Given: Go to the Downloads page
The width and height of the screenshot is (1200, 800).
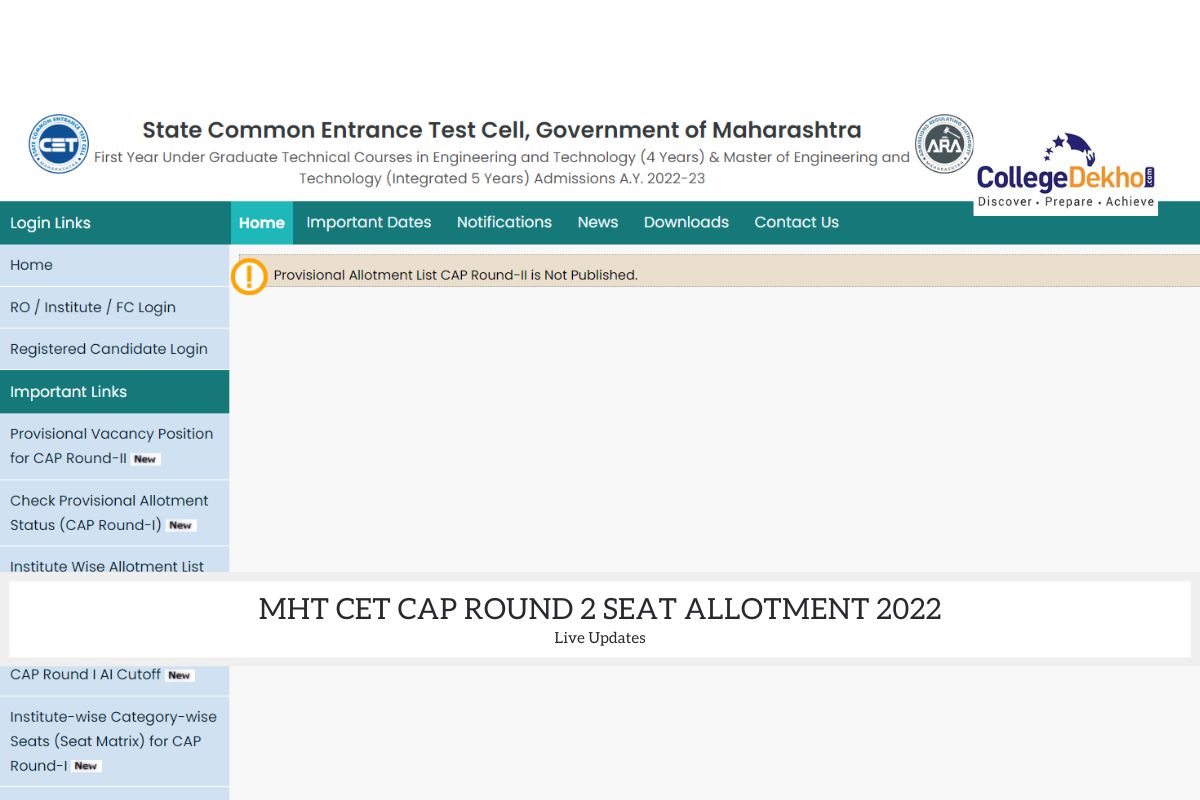Looking at the screenshot, I should [686, 222].
